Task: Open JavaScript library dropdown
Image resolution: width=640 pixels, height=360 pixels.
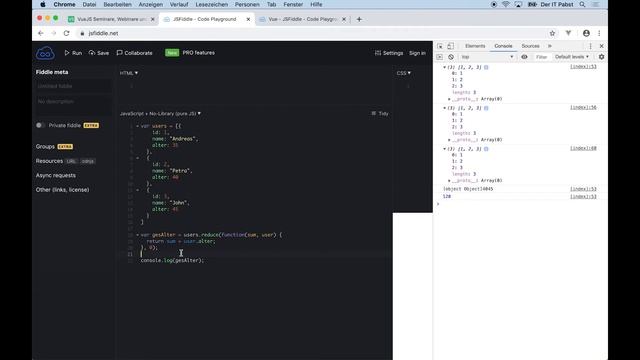Action: click(160, 113)
